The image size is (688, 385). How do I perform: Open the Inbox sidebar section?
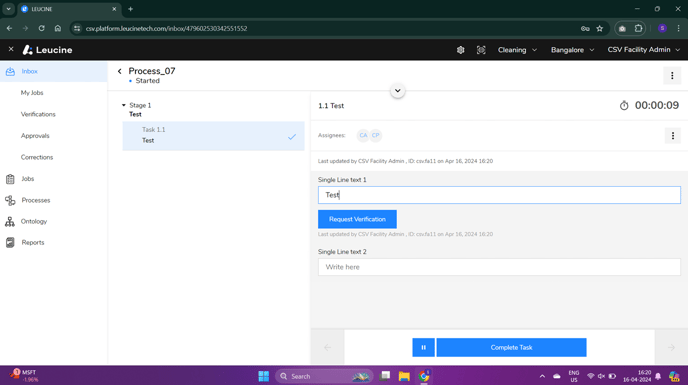pyautogui.click(x=54, y=72)
